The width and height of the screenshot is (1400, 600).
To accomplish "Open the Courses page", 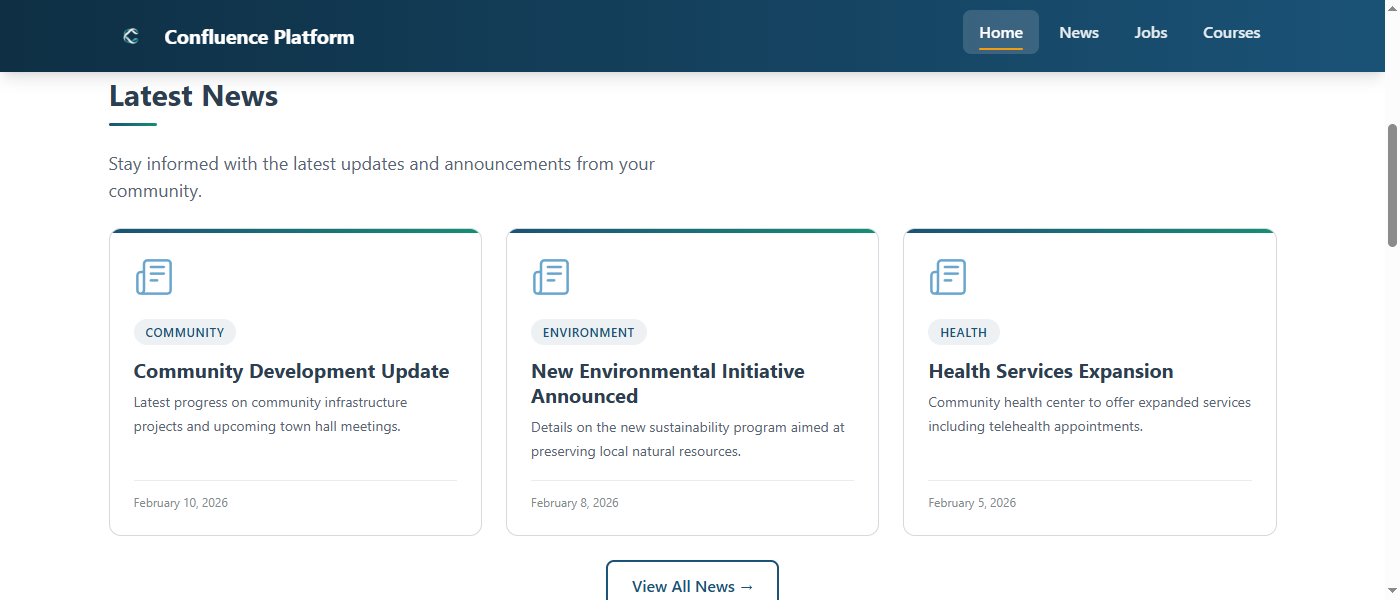I will pyautogui.click(x=1231, y=32).
